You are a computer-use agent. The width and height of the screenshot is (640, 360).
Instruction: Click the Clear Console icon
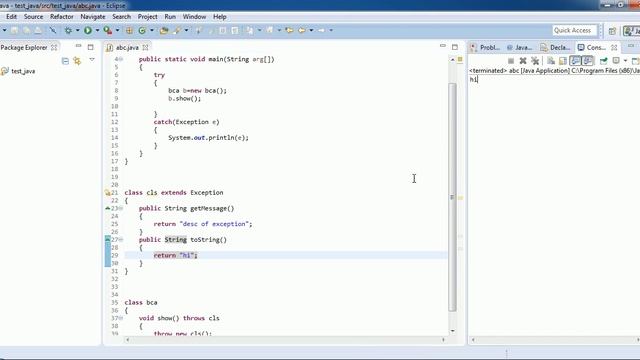coord(551,61)
